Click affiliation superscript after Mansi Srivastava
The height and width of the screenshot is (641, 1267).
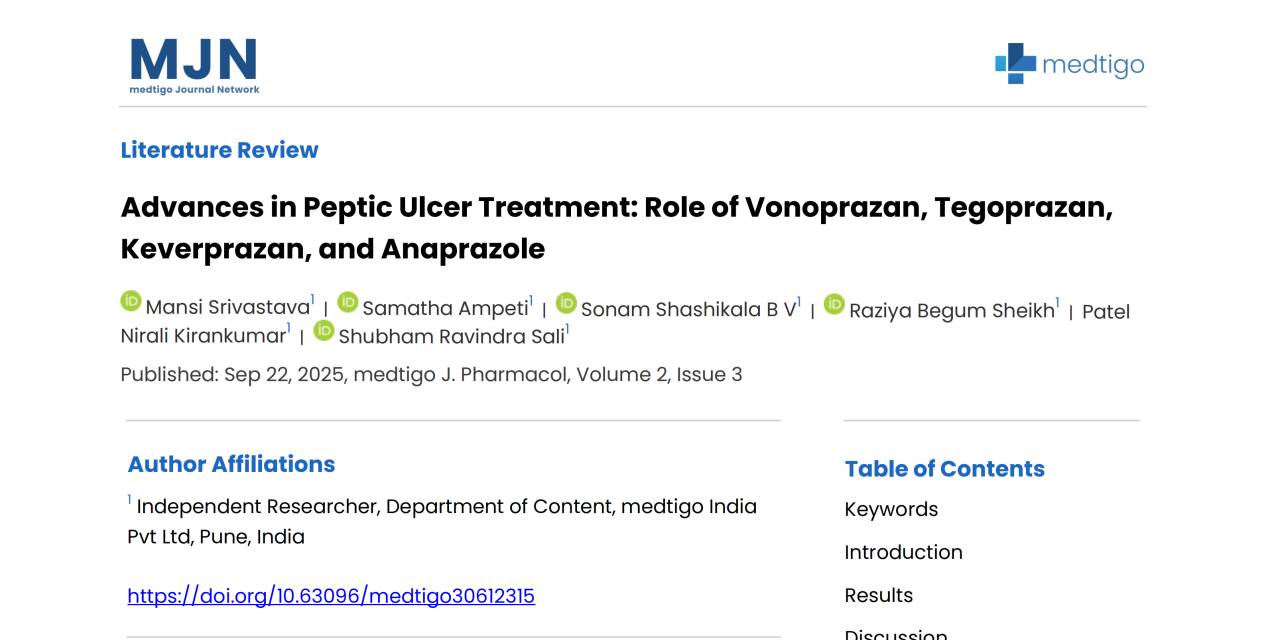pos(313,299)
